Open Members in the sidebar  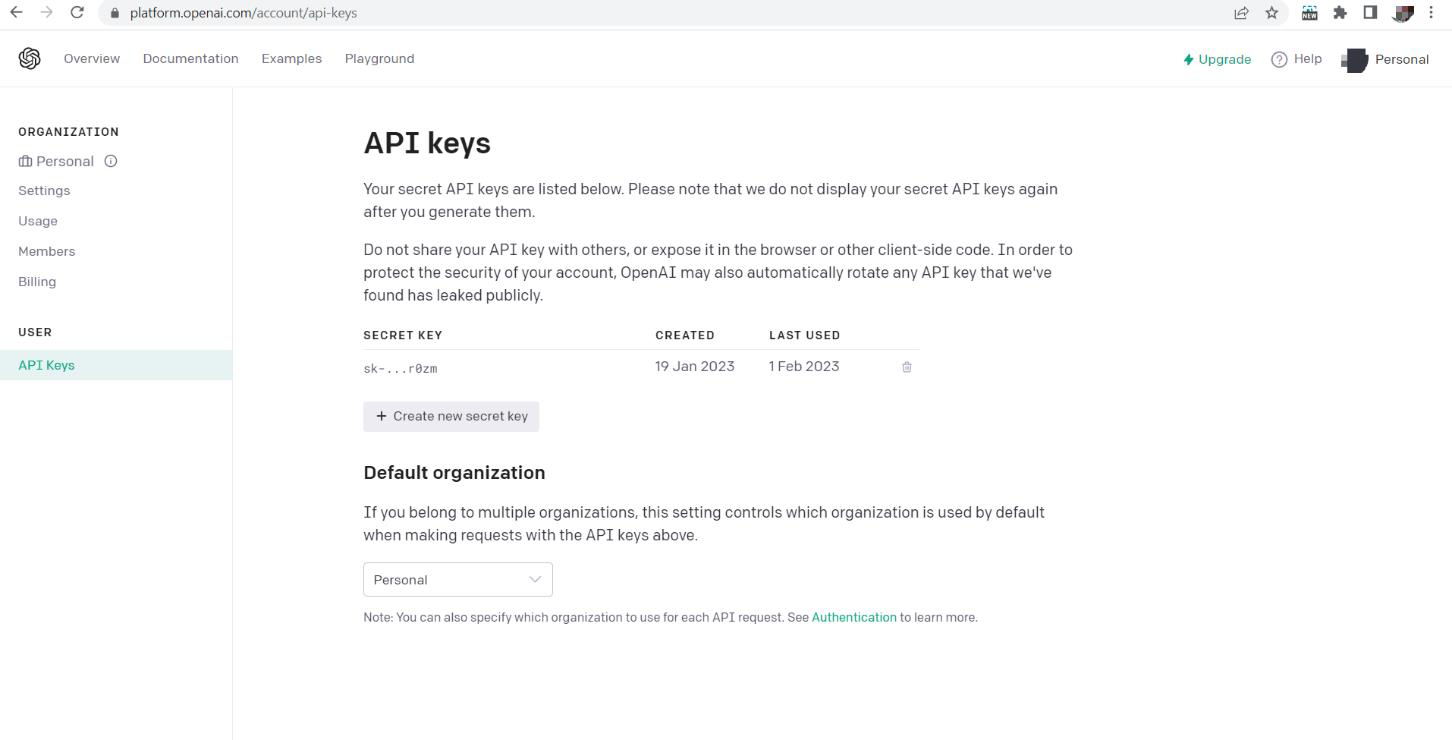click(47, 251)
